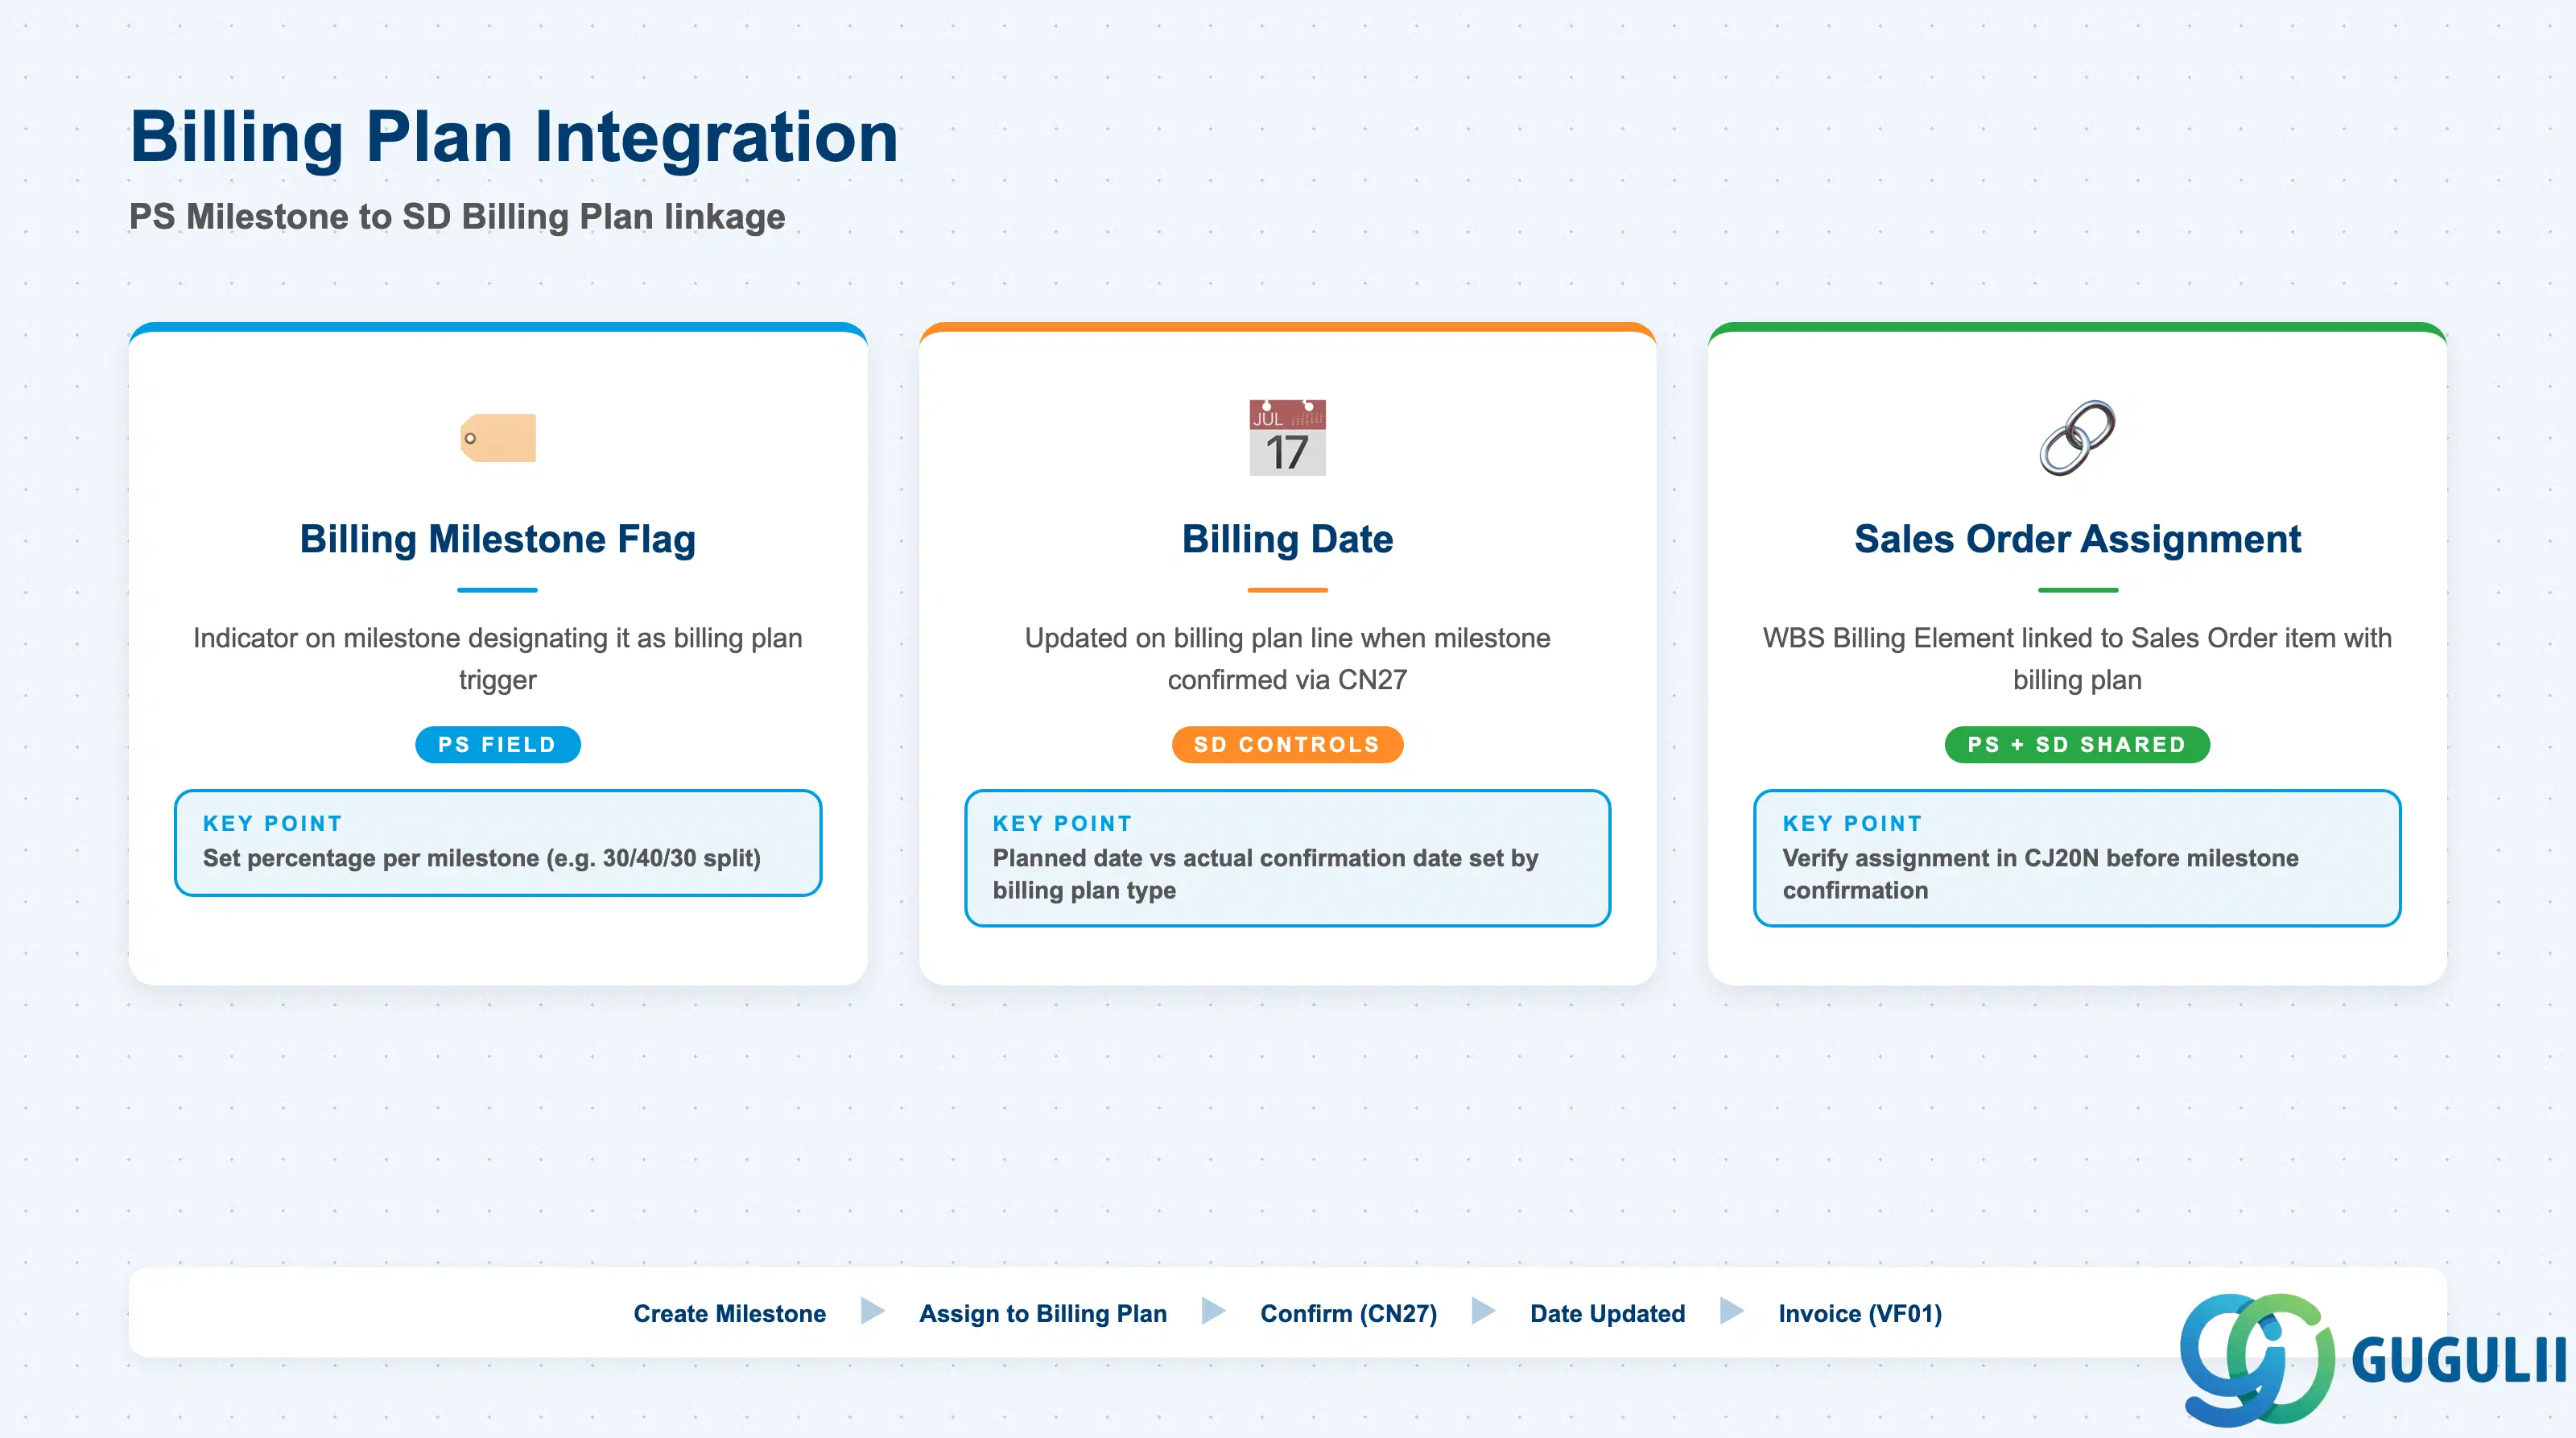
Task: Select the SD CONTROLS orange badge
Action: point(1287,745)
